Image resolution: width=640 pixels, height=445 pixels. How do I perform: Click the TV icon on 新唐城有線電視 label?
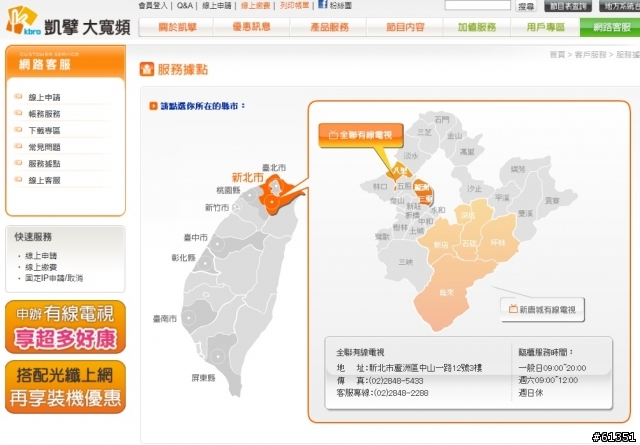click(513, 309)
